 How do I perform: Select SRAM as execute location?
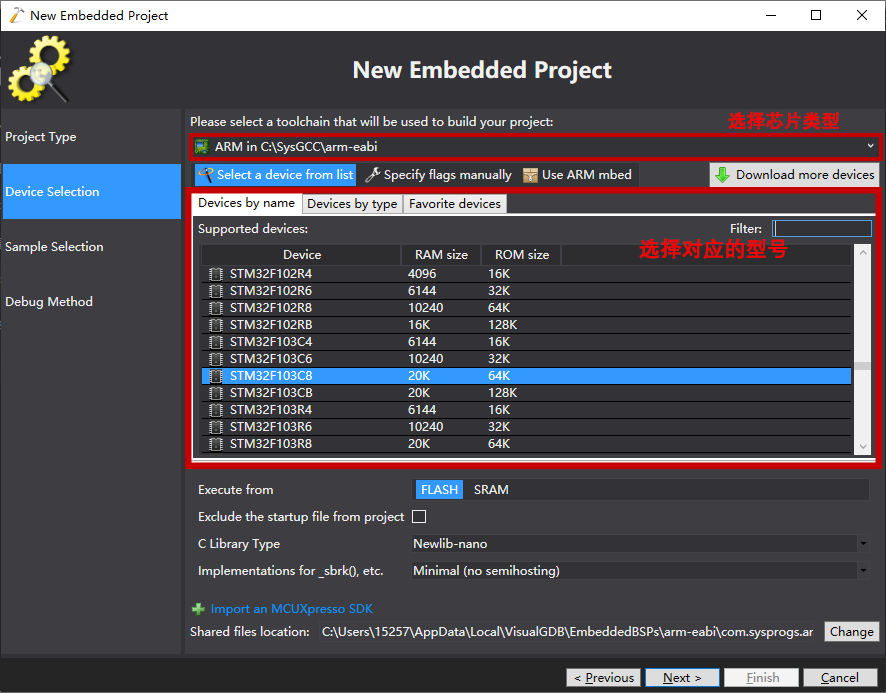pos(491,490)
